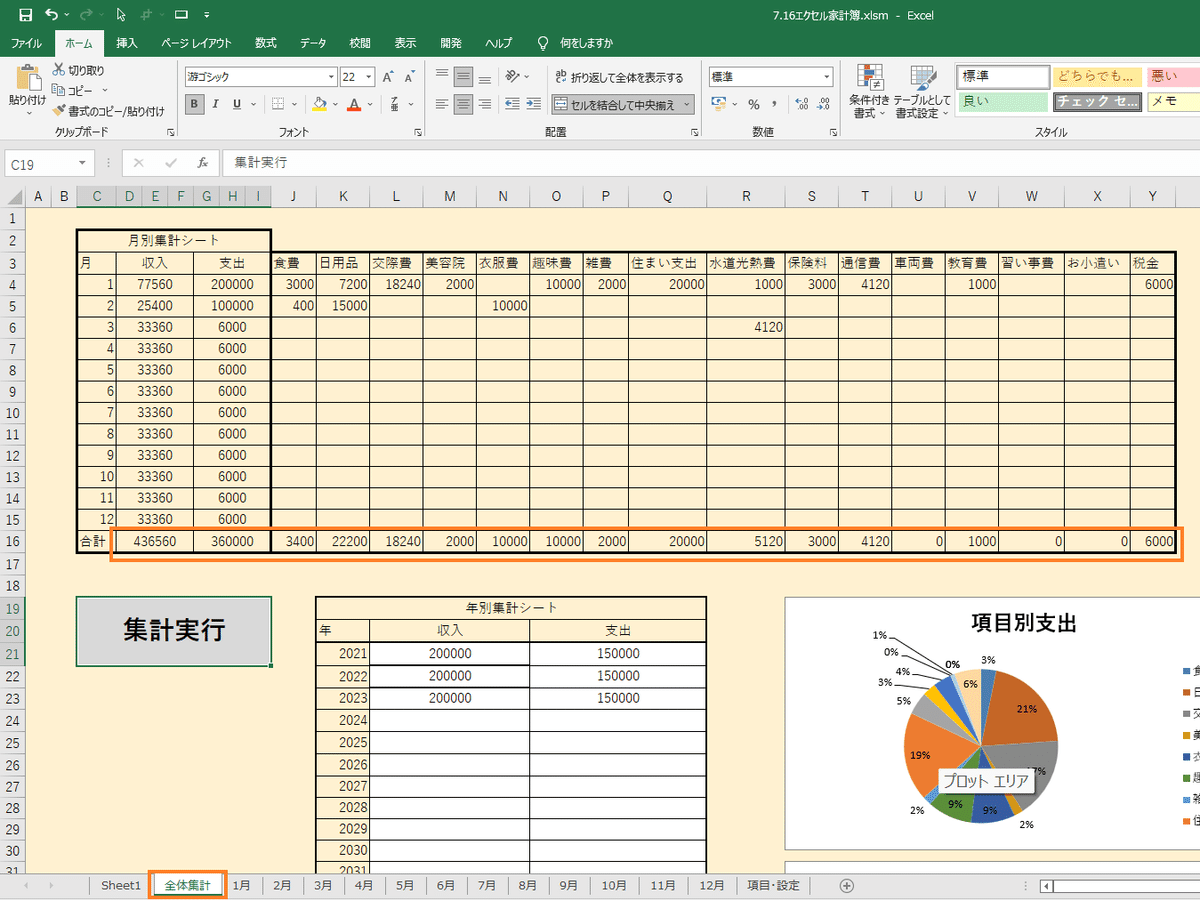Click the percent style icon
This screenshot has height=900, width=1200.
pos(754,104)
